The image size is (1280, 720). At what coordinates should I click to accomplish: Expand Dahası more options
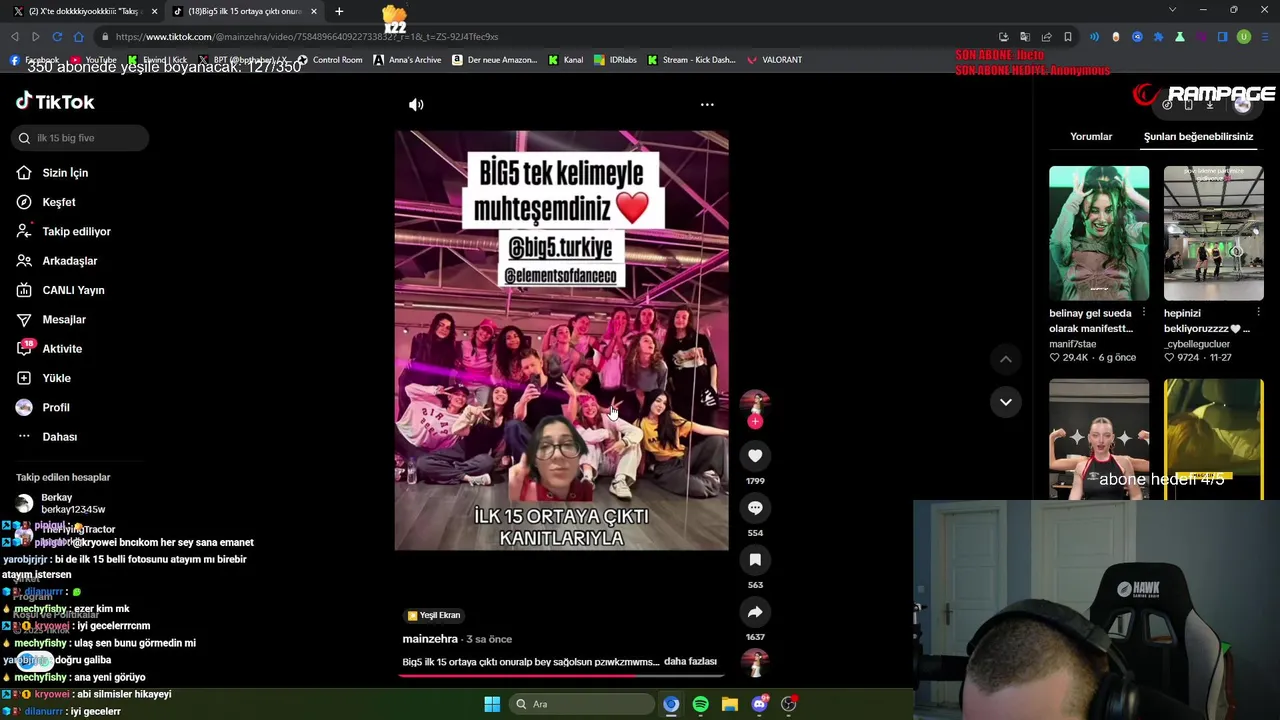click(x=59, y=437)
